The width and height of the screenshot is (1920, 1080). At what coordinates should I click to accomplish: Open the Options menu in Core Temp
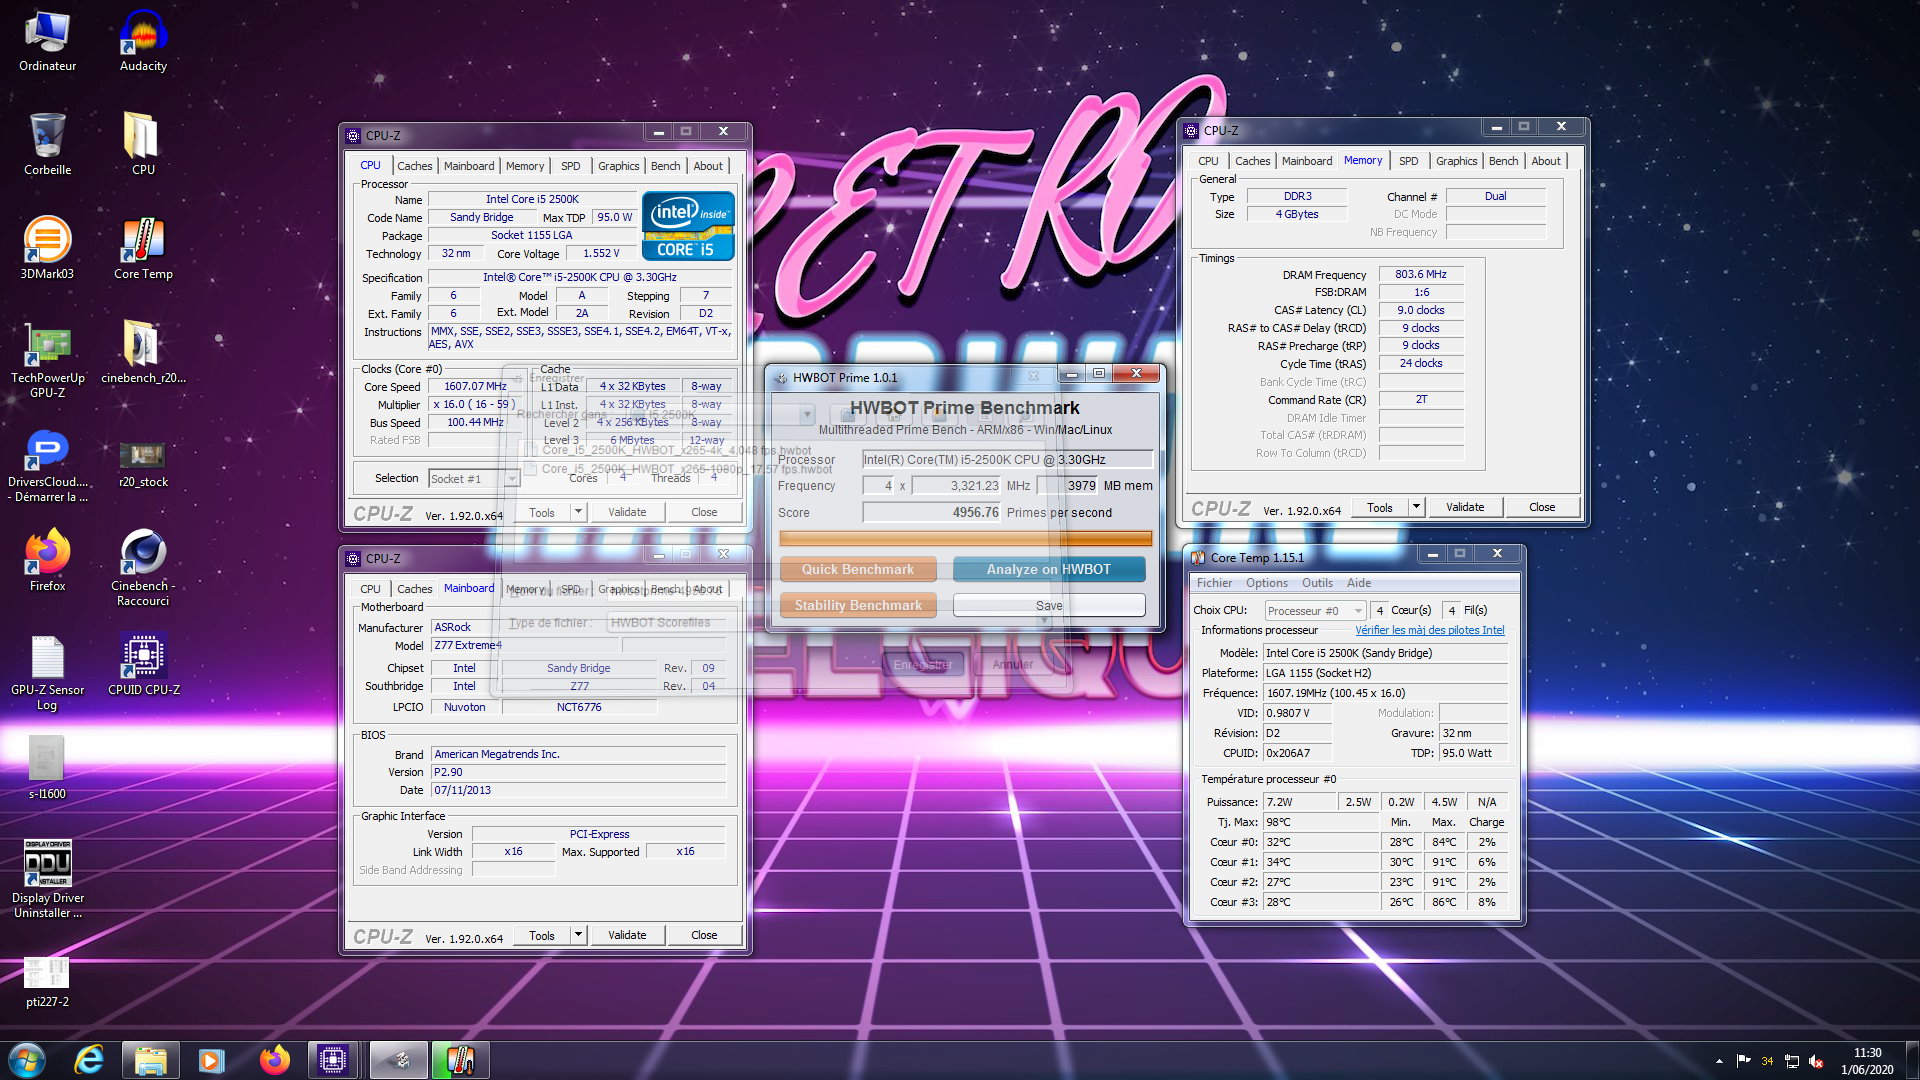[1266, 583]
